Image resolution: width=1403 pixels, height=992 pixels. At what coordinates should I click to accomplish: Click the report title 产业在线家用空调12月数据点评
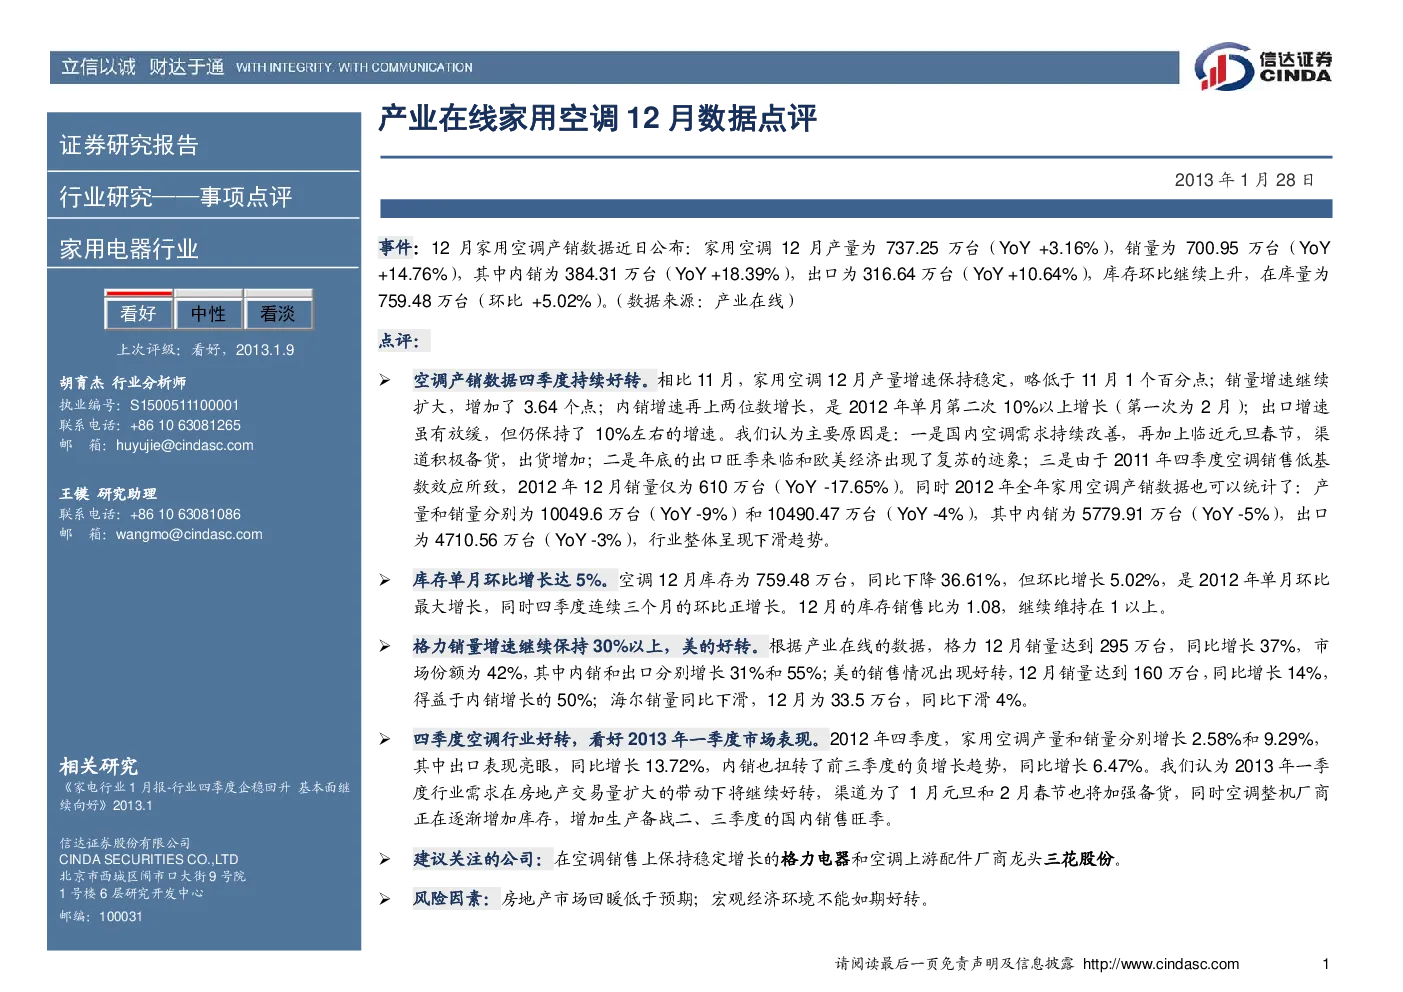click(598, 119)
